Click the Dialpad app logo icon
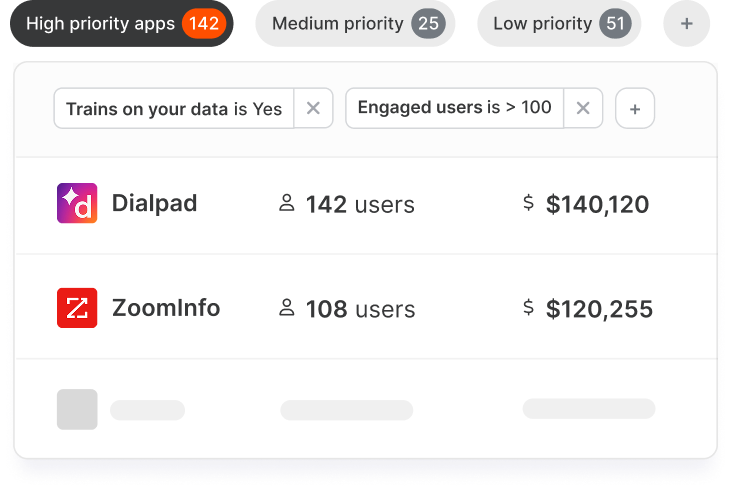 pos(77,203)
